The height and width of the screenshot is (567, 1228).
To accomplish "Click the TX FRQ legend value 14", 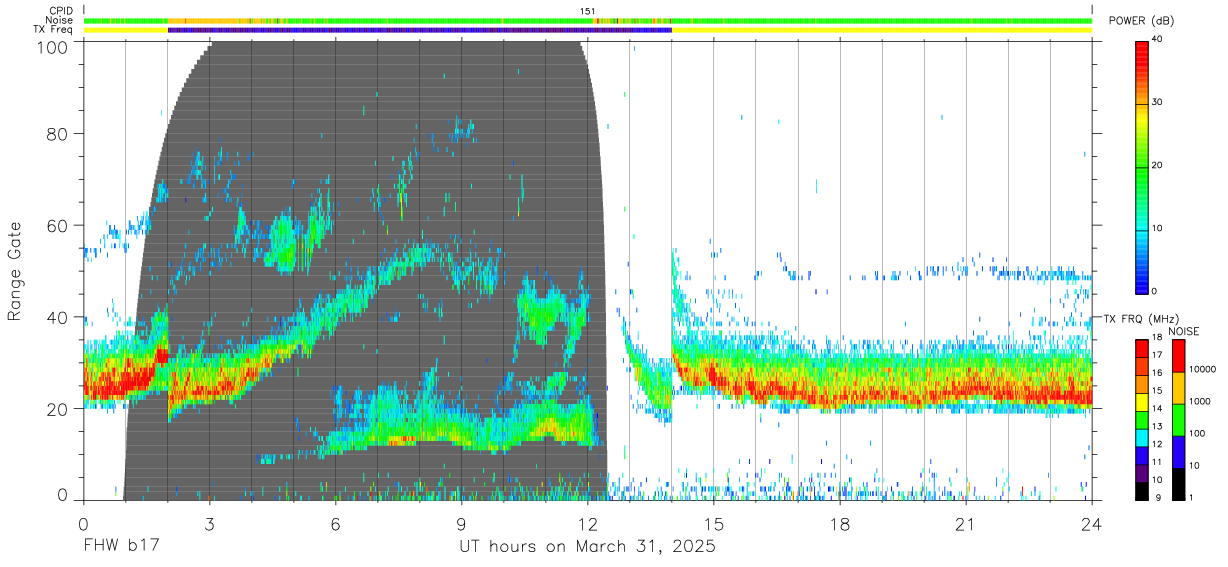I will click(x=1157, y=408).
